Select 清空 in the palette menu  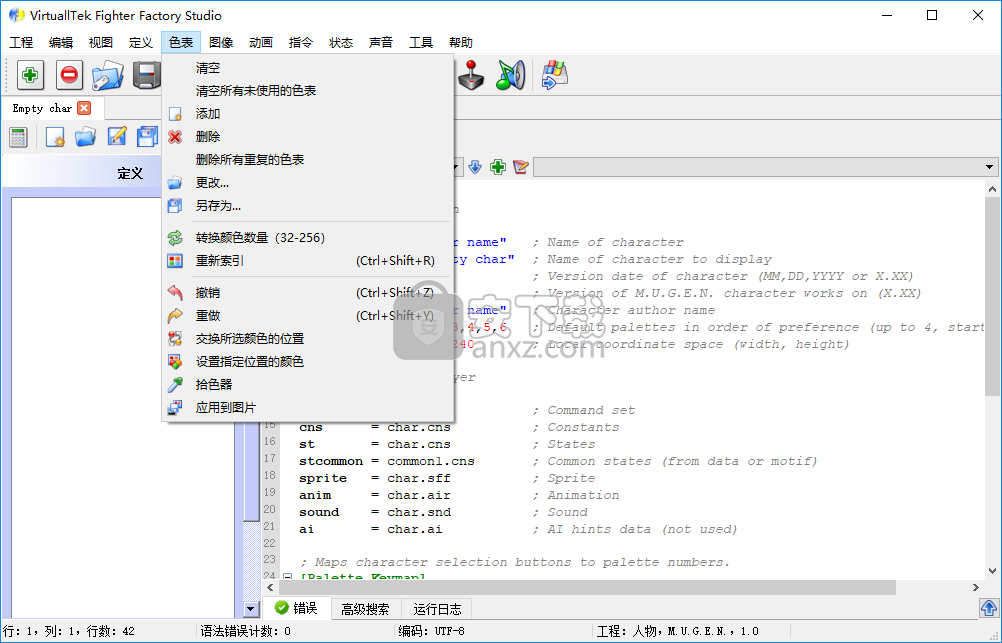click(307, 68)
